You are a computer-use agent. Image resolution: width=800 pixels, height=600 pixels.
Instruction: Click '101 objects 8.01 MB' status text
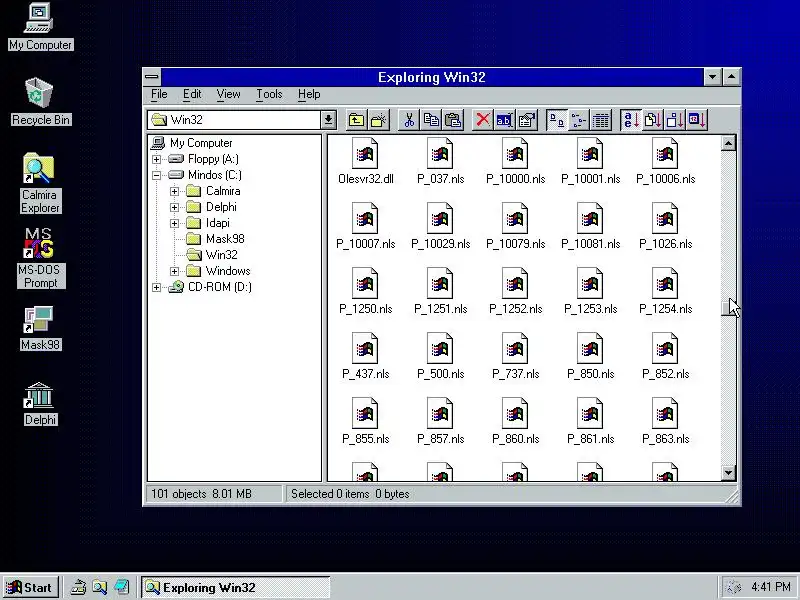click(201, 494)
